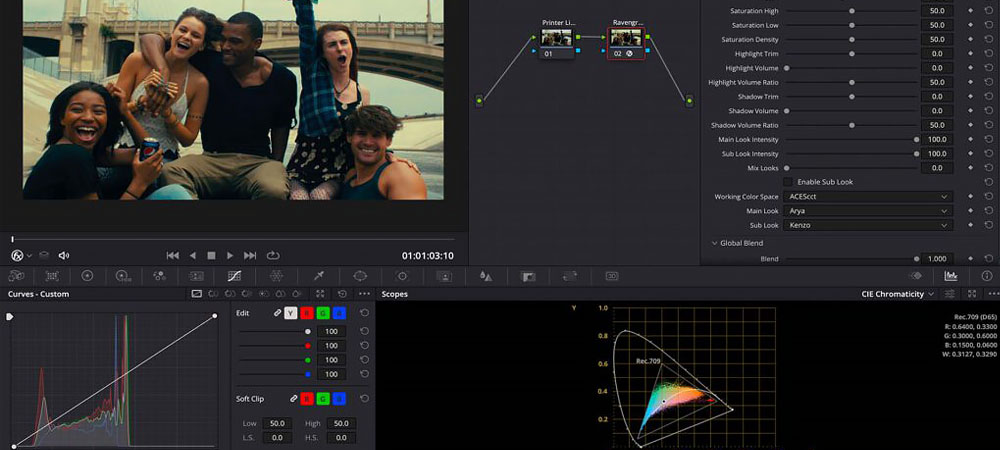The height and width of the screenshot is (450, 1000).
Task: Open the Tracker palette
Action: [402, 276]
